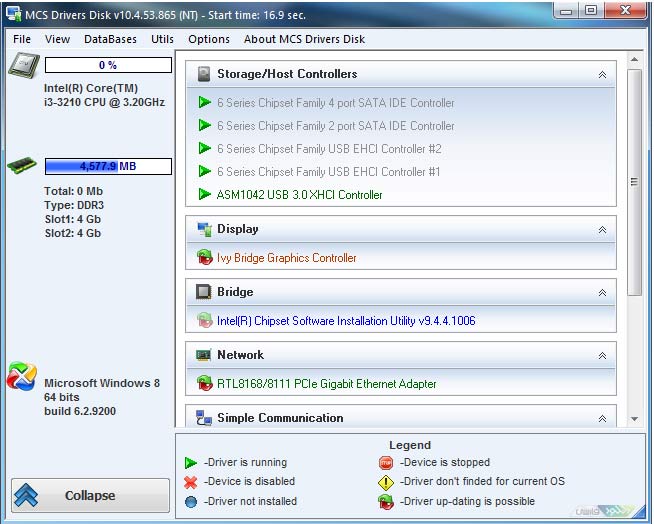The image size is (654, 524).
Task: Open the Utils menu
Action: pyautogui.click(x=162, y=39)
